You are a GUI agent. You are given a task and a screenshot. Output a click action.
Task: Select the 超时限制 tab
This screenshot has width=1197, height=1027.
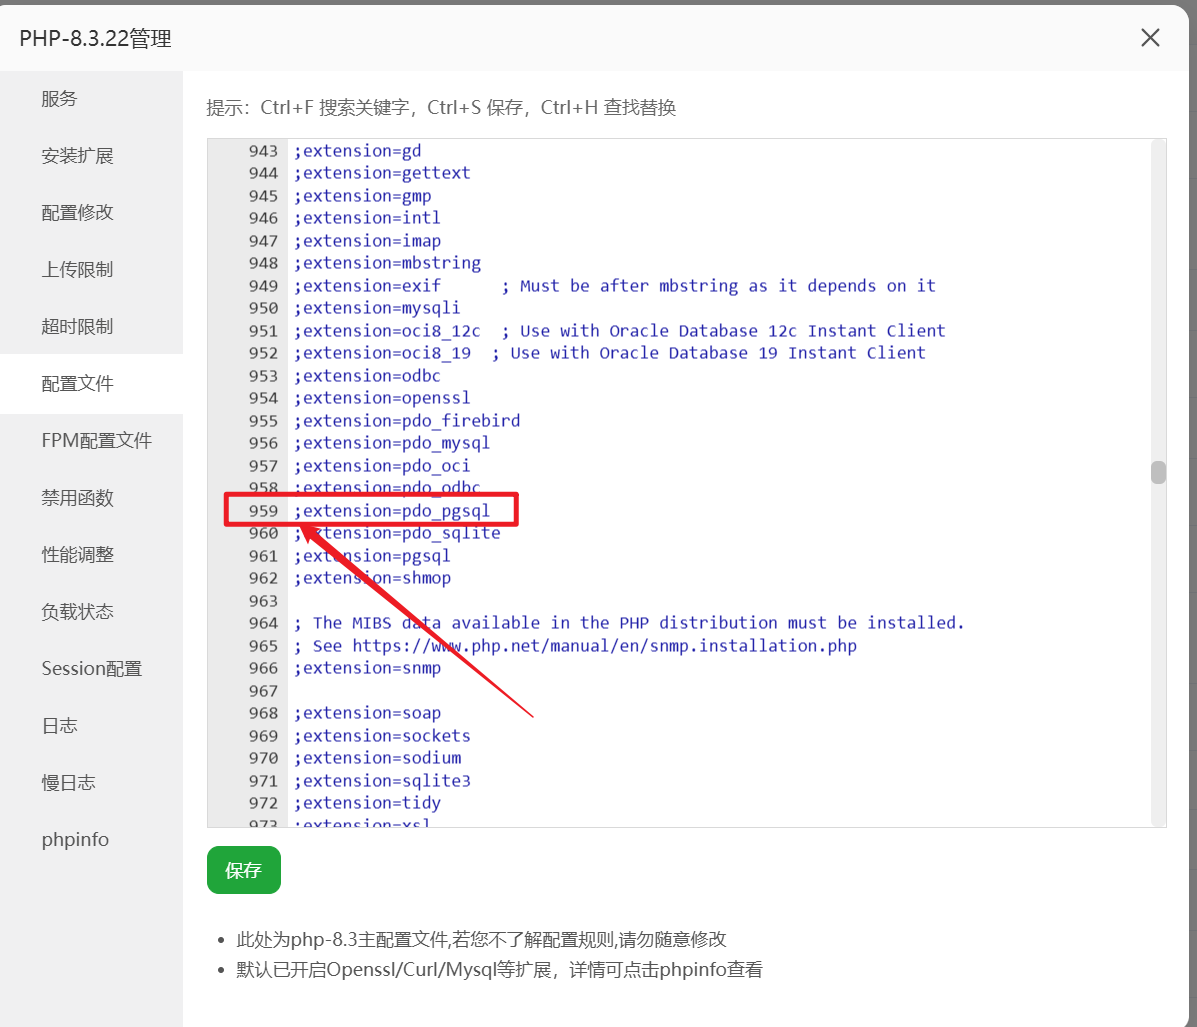coord(77,327)
